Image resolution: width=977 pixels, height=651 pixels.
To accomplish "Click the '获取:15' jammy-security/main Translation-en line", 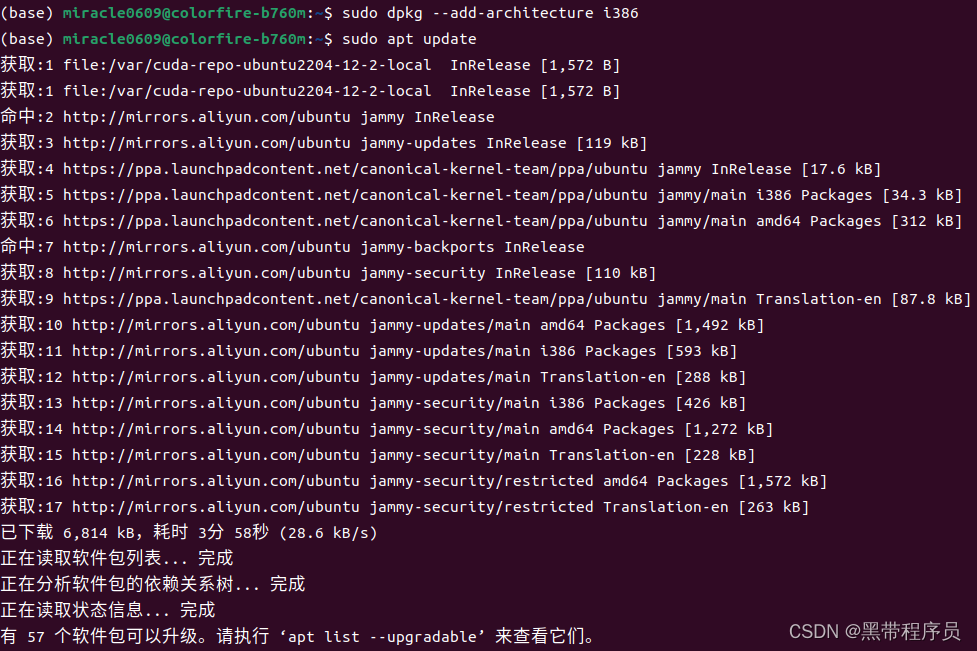I will click(x=378, y=455).
